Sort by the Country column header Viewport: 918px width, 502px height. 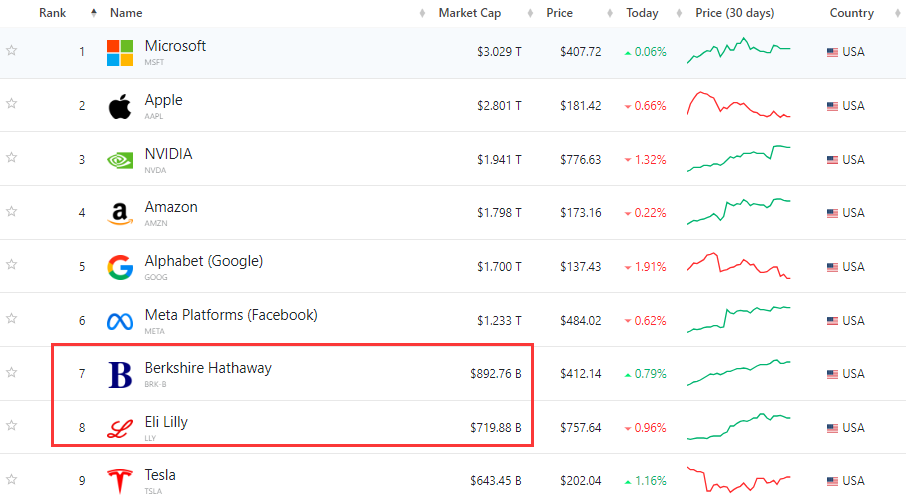tap(851, 13)
